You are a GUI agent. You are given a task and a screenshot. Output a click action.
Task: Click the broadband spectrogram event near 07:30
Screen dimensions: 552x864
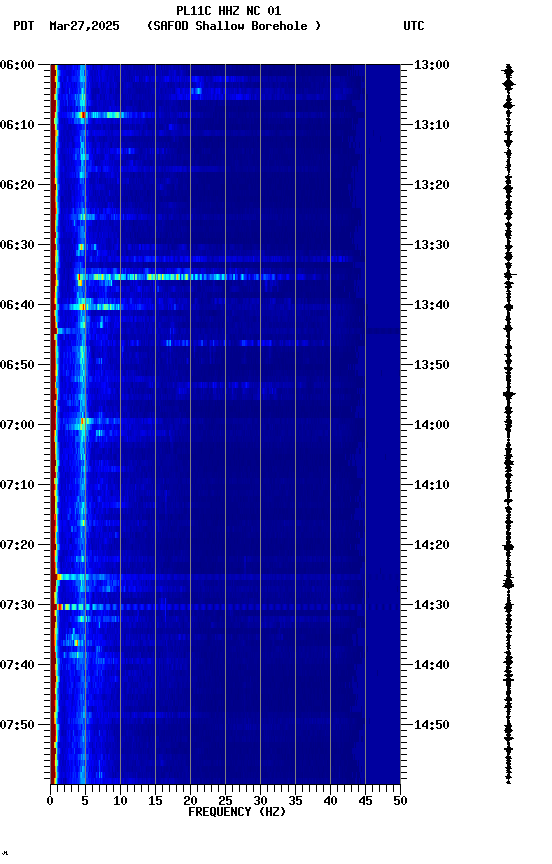pos(226,607)
